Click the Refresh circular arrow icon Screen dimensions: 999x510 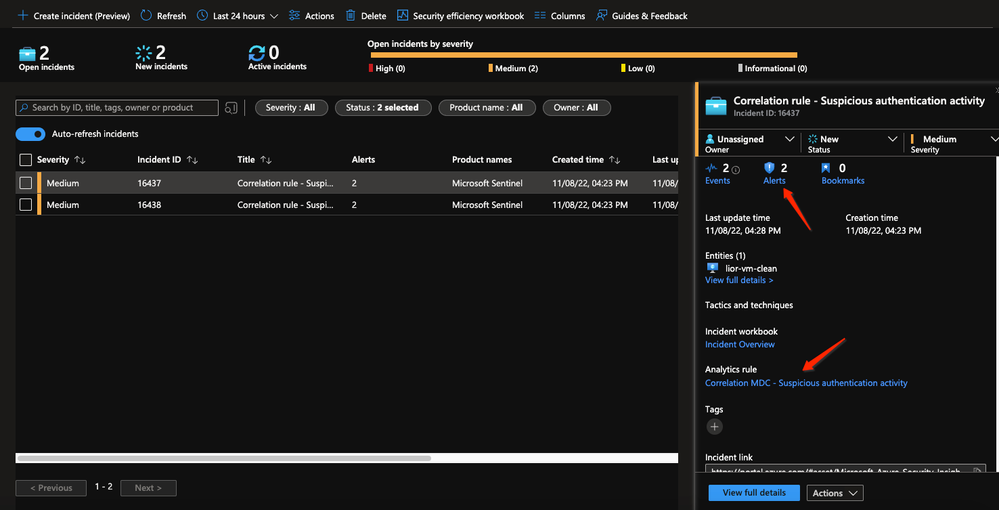146,15
